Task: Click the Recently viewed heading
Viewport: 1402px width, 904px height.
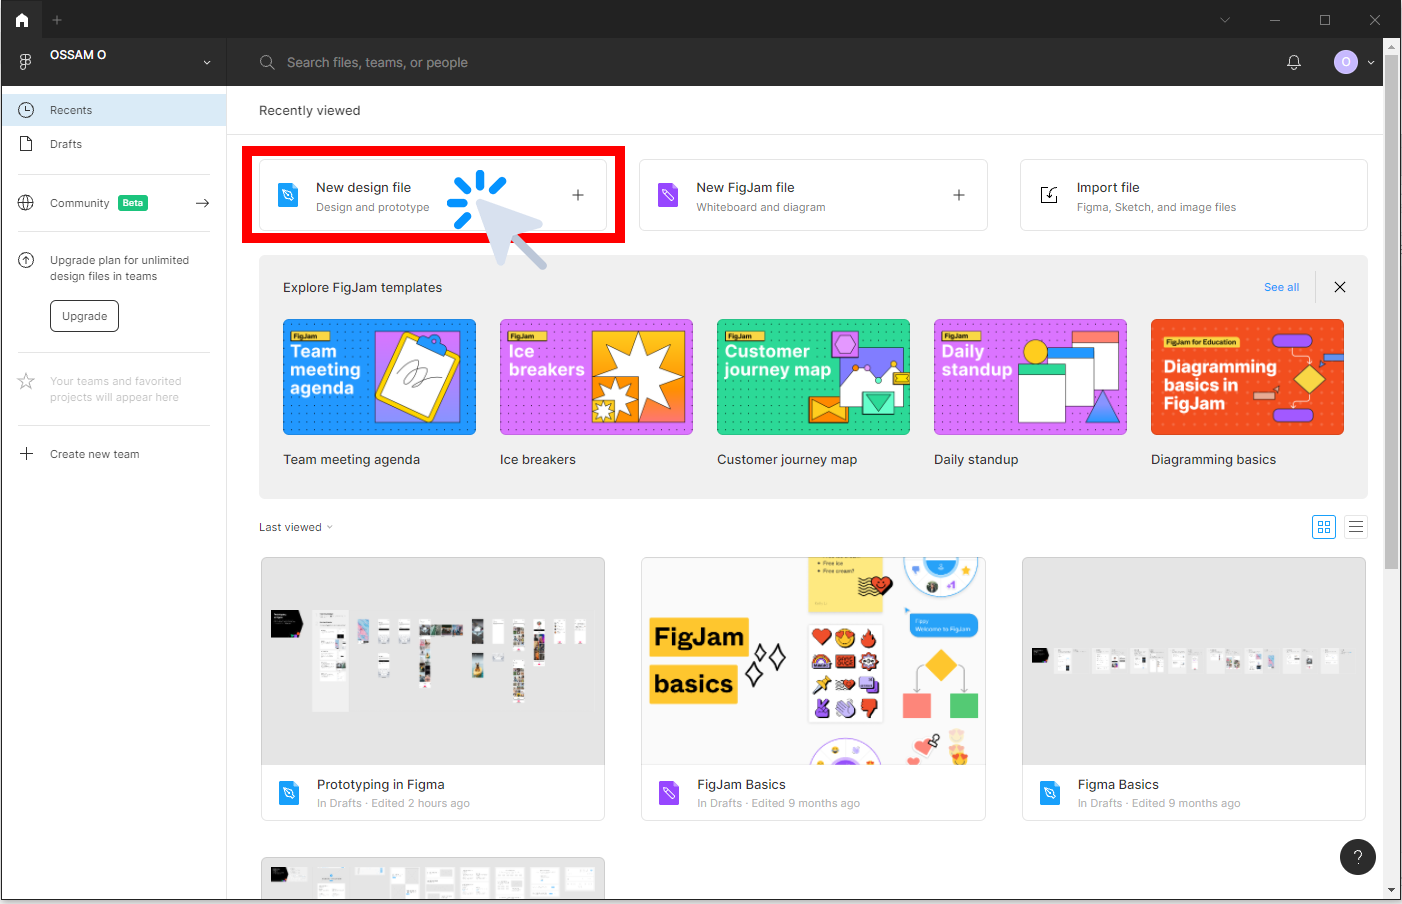Action: 310,110
